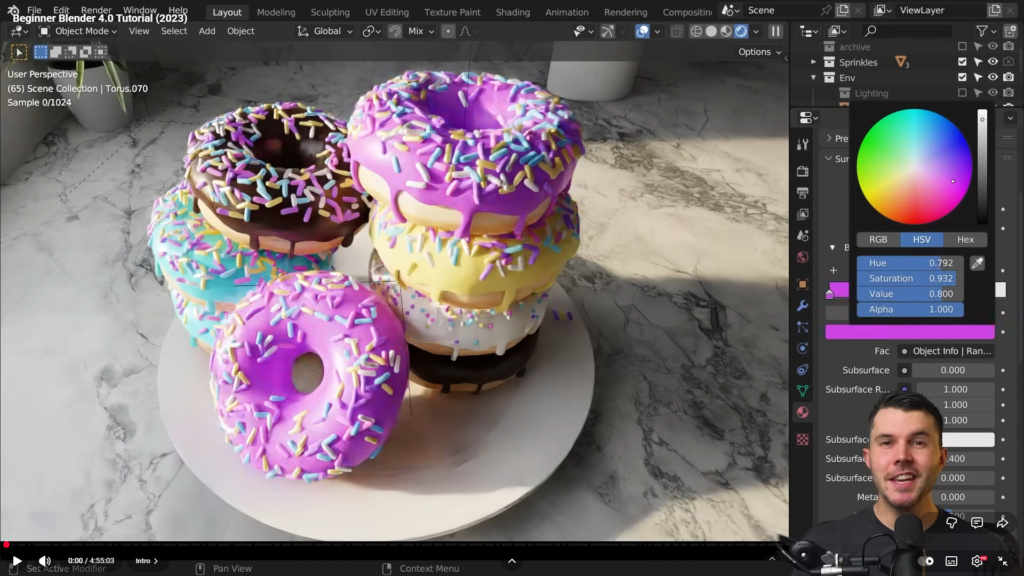Switch to the Shading workspace tab

click(513, 12)
